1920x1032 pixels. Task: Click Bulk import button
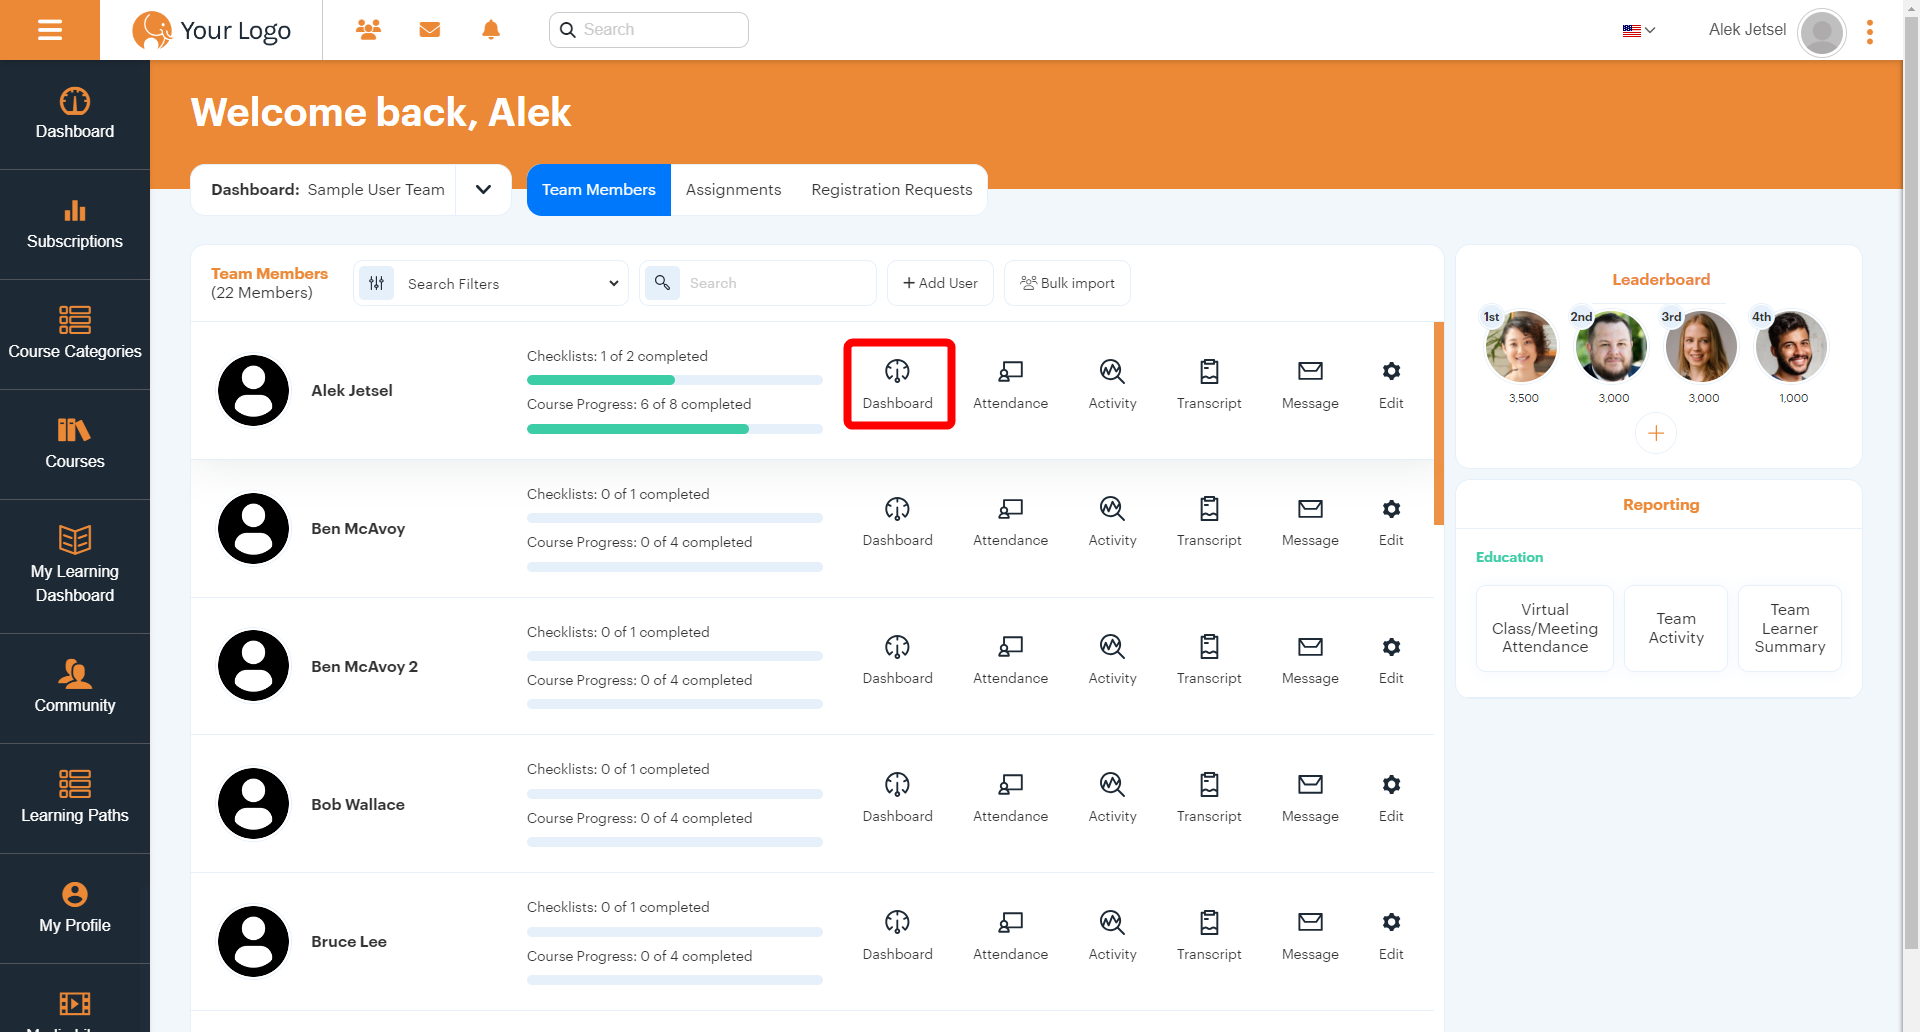1067,283
